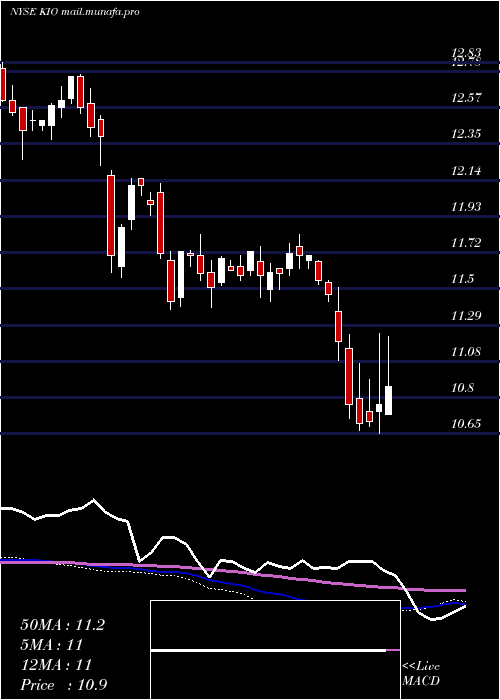Click the 11.08 price axis label

click(x=466, y=352)
